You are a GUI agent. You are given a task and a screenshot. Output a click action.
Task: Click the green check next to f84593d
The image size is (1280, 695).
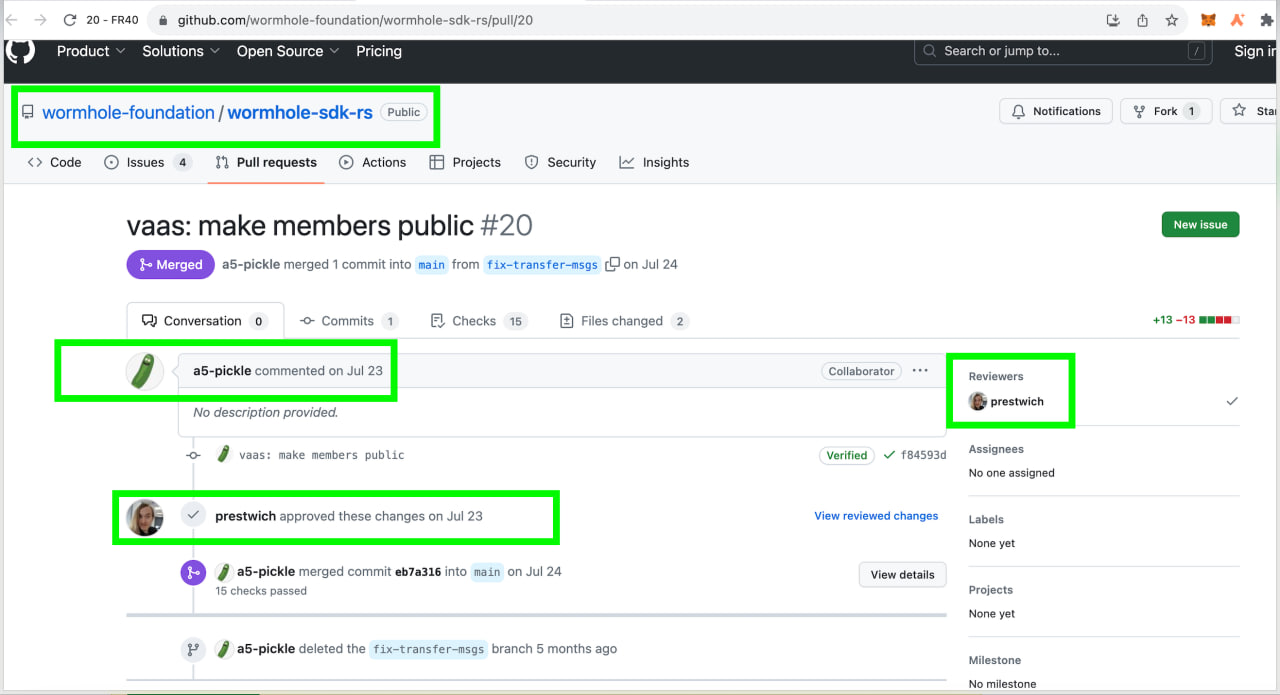[889, 455]
